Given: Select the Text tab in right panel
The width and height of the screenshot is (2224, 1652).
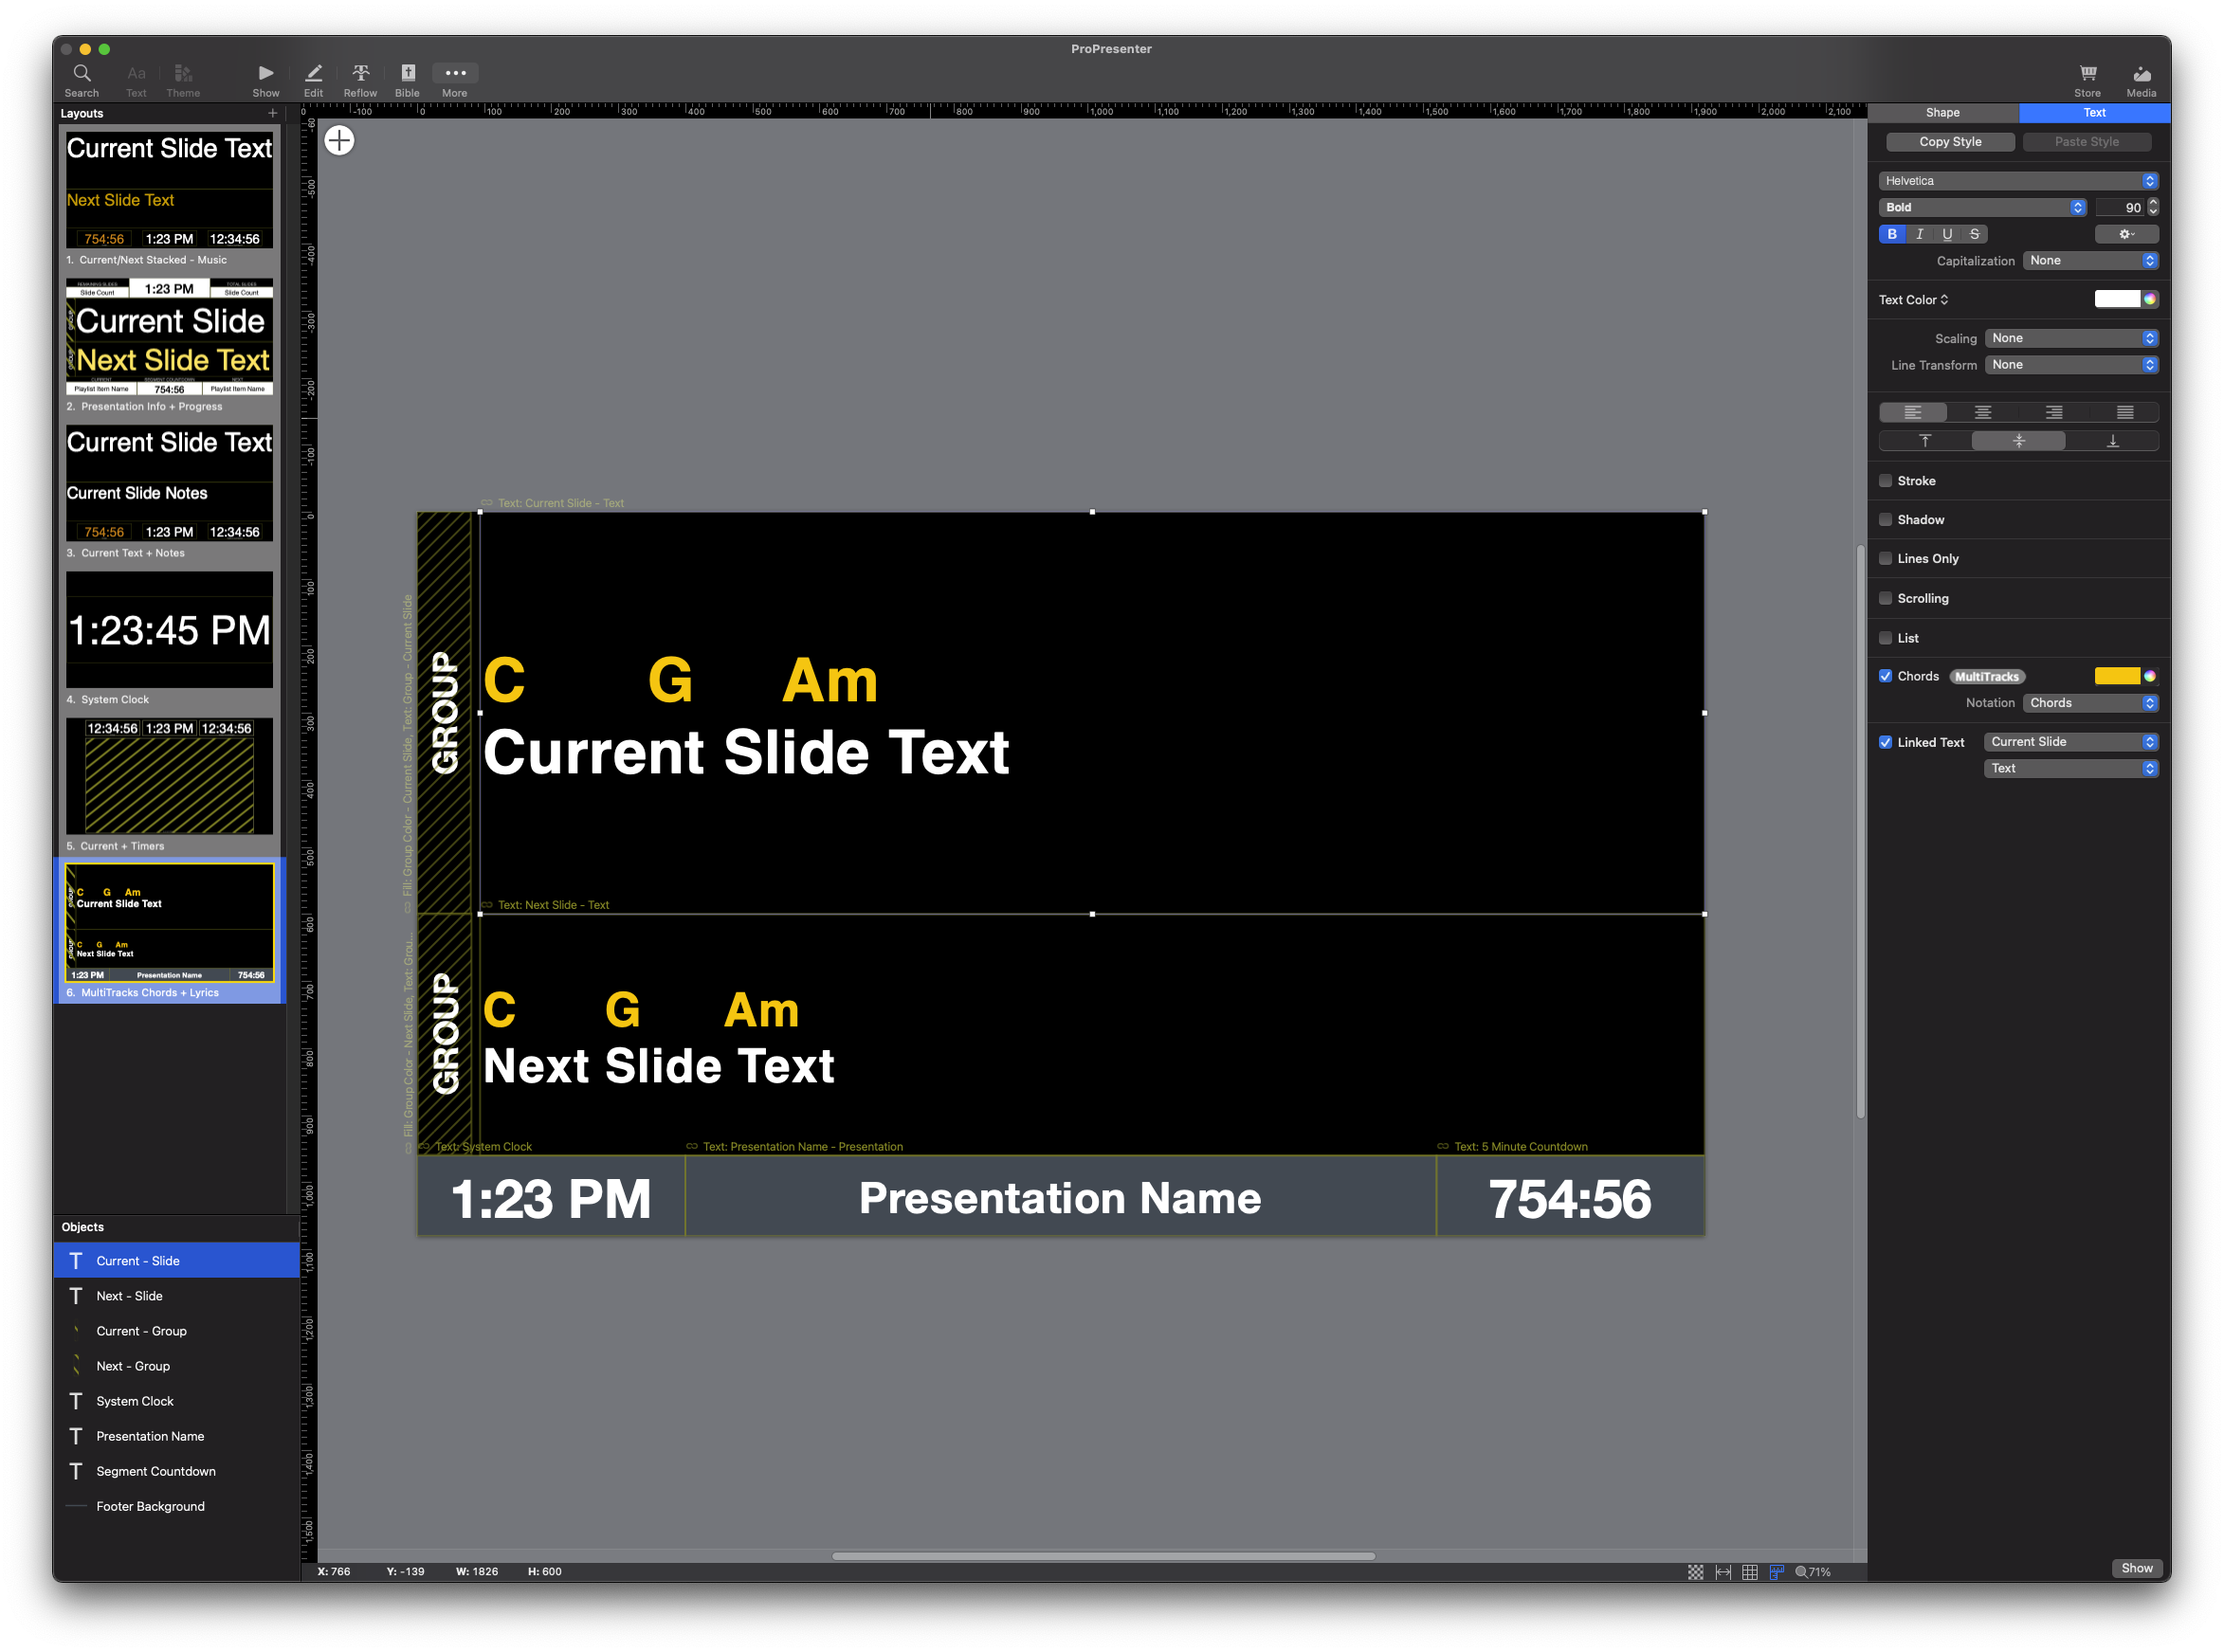Looking at the screenshot, I should 2092,111.
